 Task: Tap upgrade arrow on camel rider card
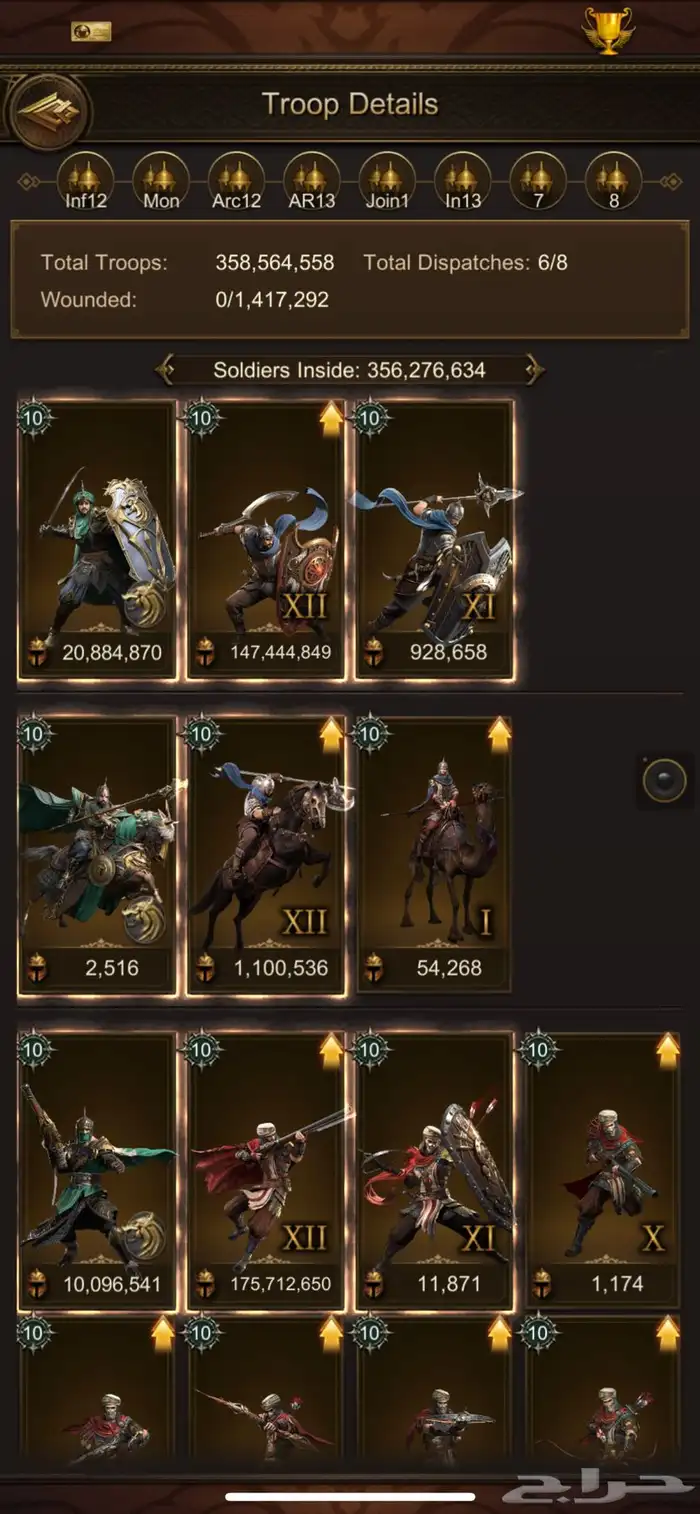coord(499,736)
